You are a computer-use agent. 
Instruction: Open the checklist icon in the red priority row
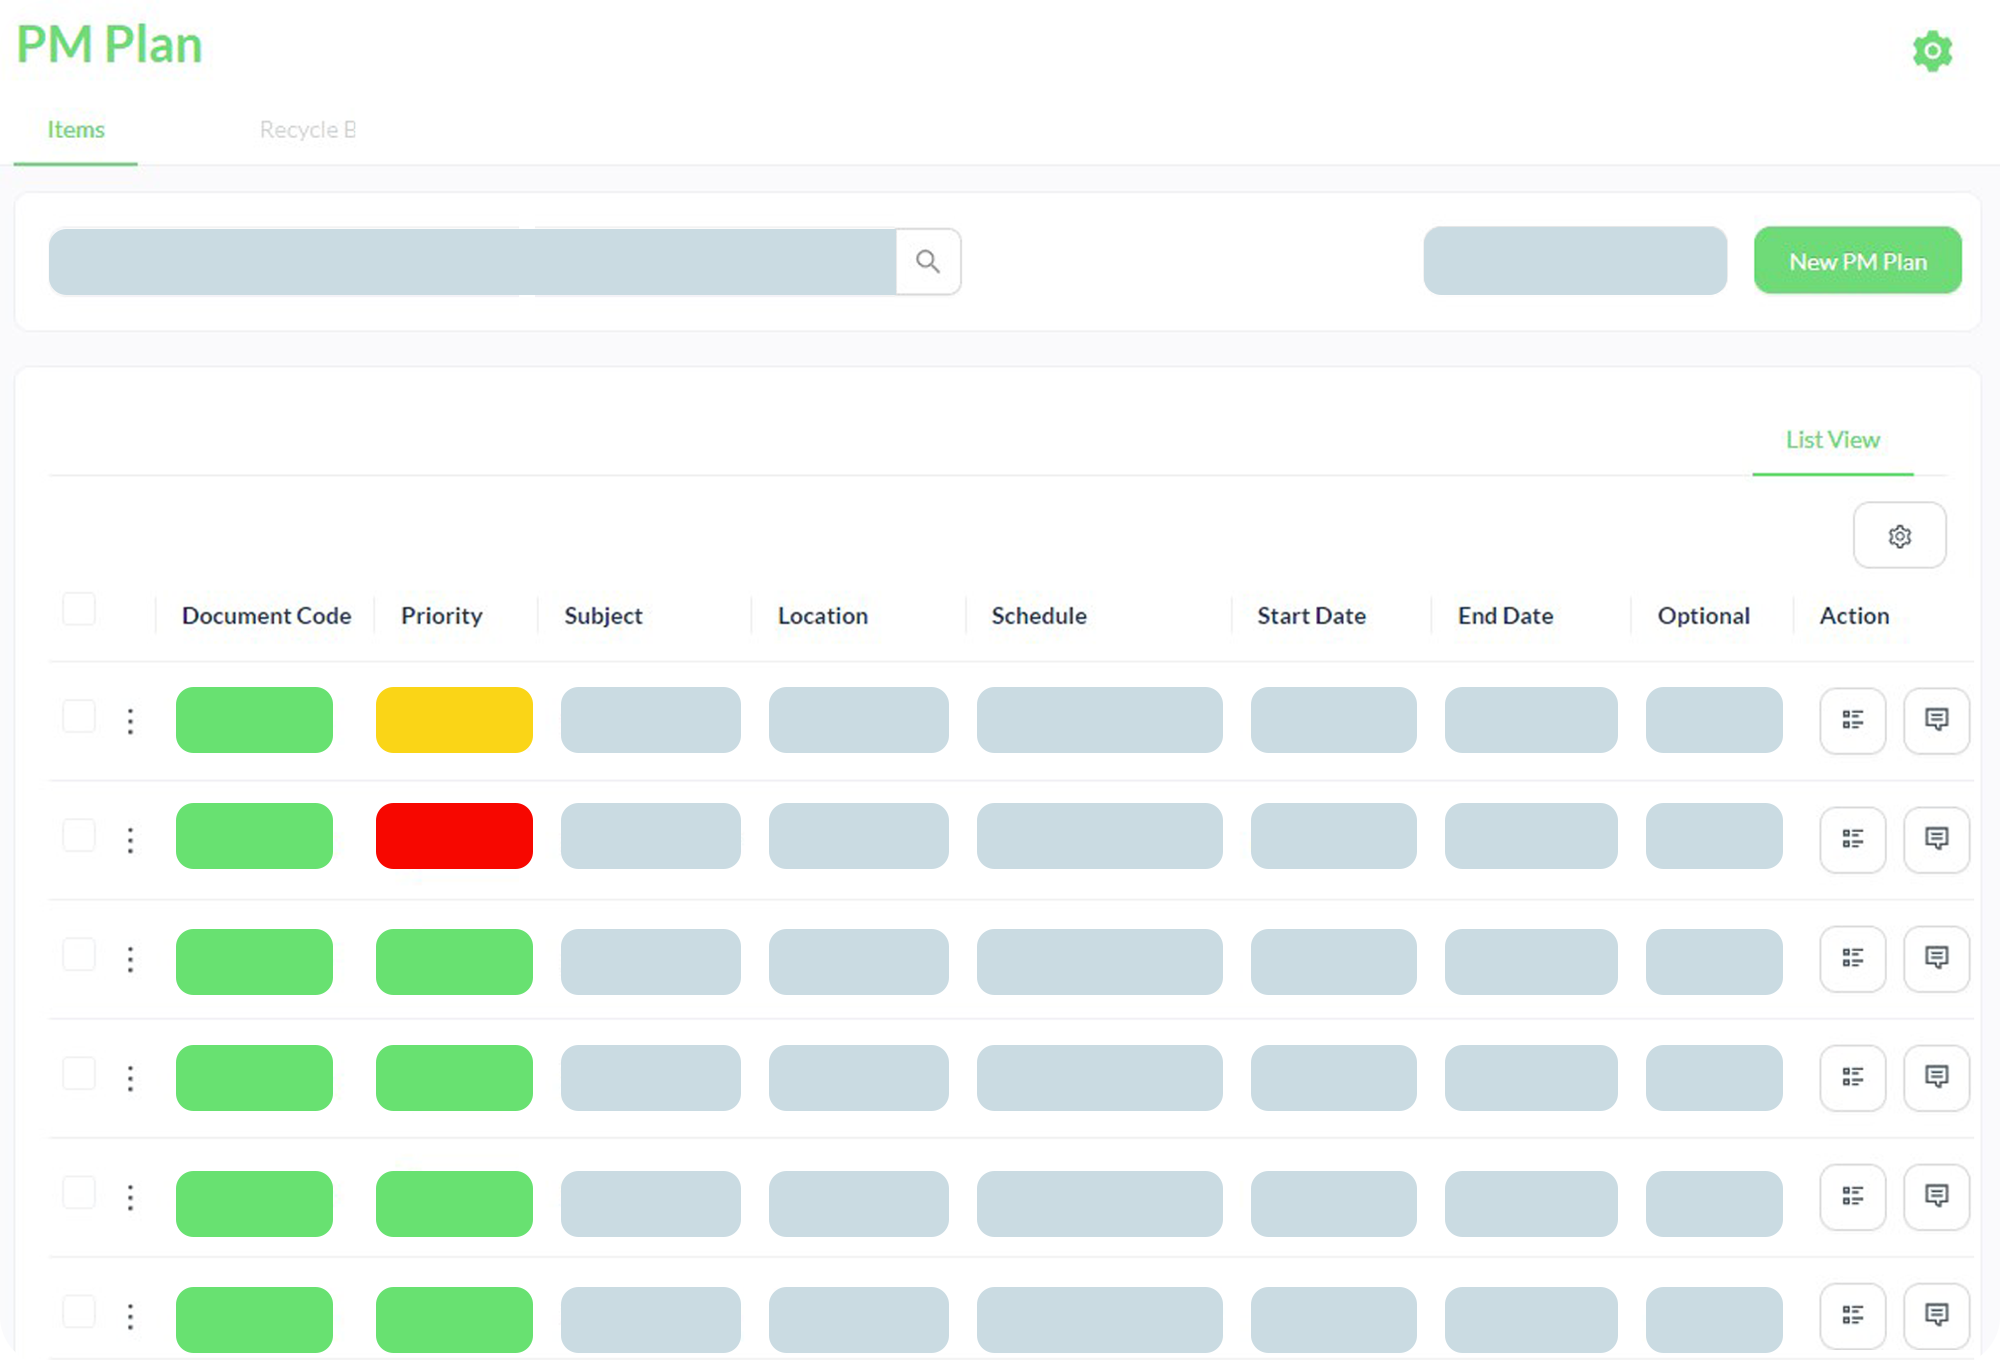[x=1852, y=839]
